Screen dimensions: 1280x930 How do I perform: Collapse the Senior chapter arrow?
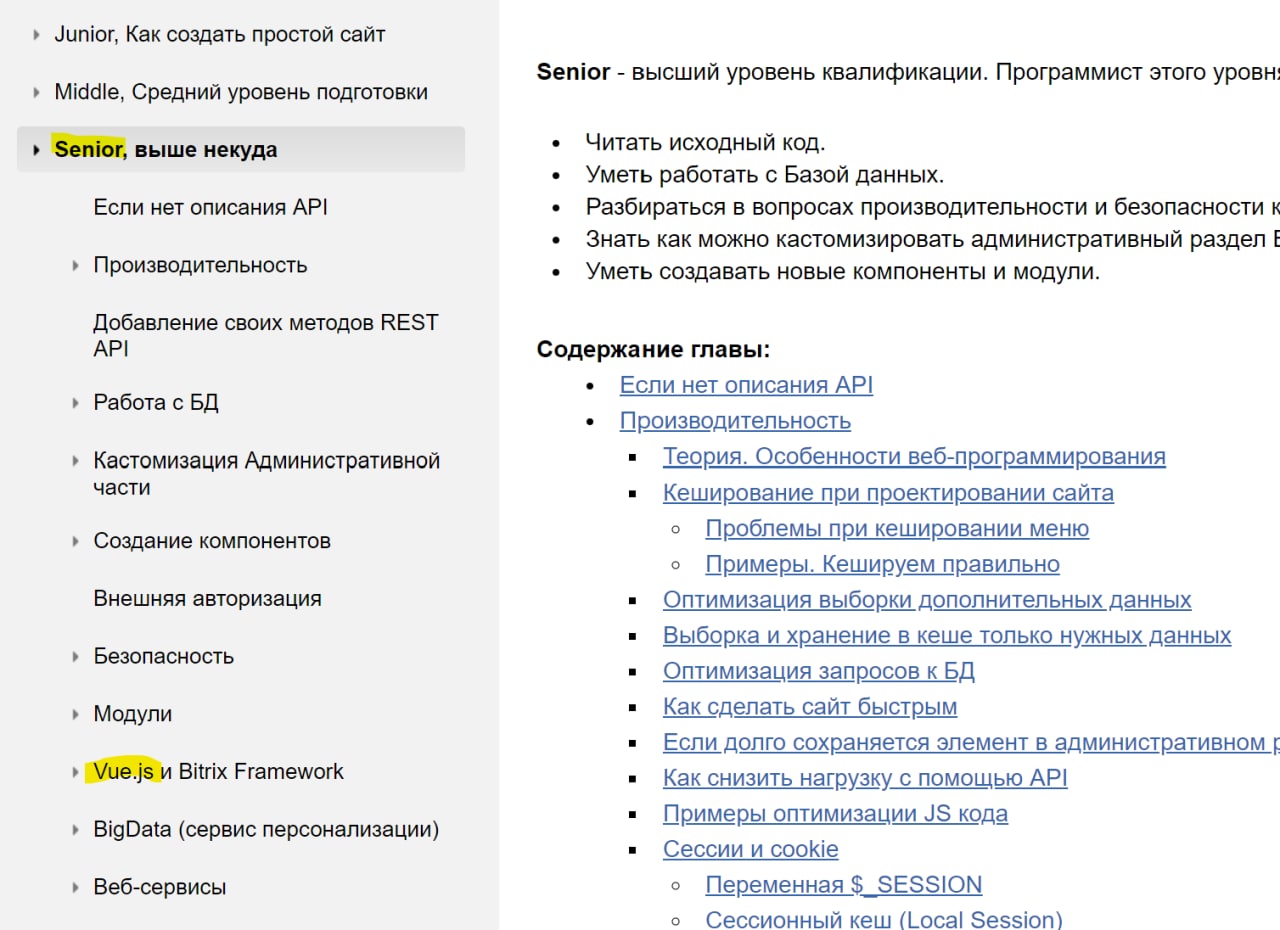click(x=37, y=150)
